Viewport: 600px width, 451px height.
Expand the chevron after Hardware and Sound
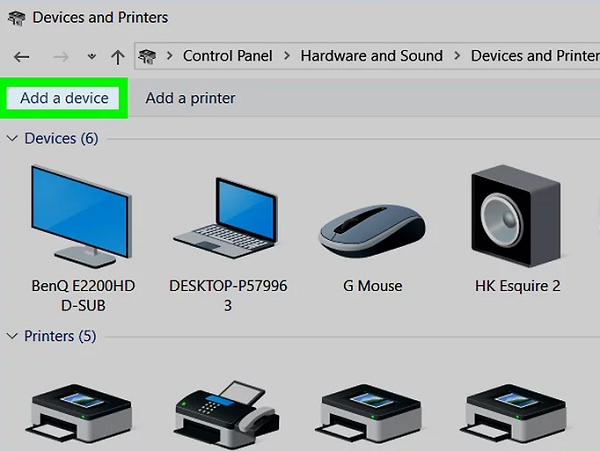point(457,56)
